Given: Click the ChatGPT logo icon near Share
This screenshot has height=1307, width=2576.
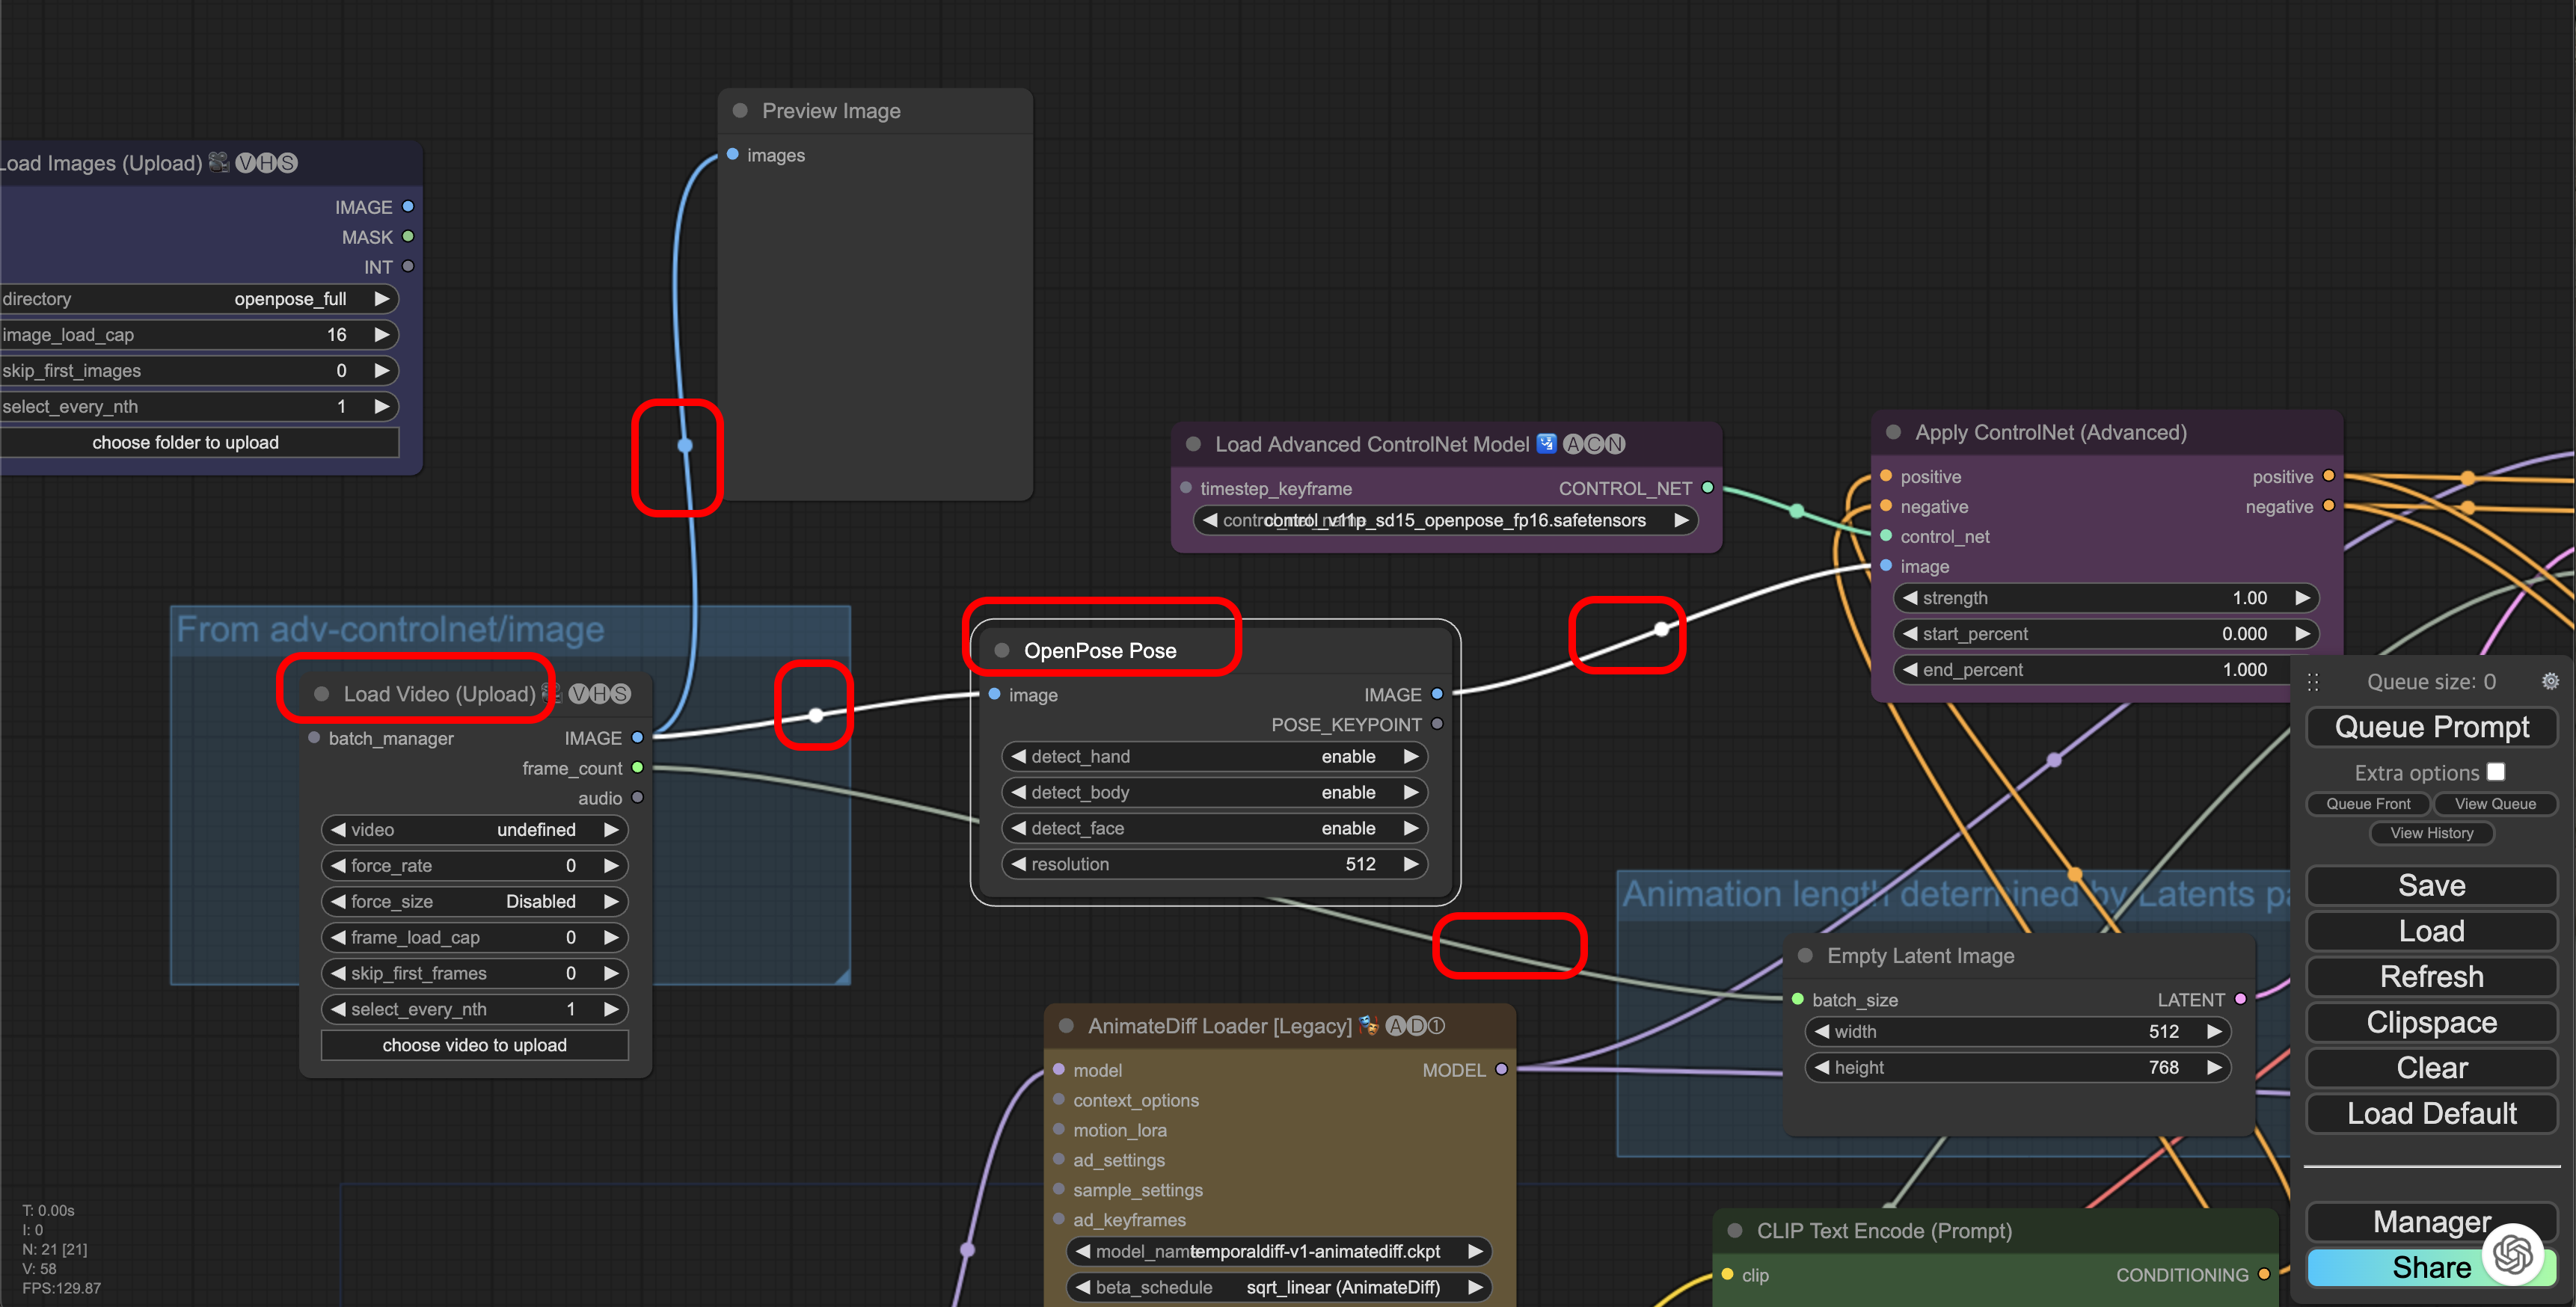Looking at the screenshot, I should 2512,1254.
